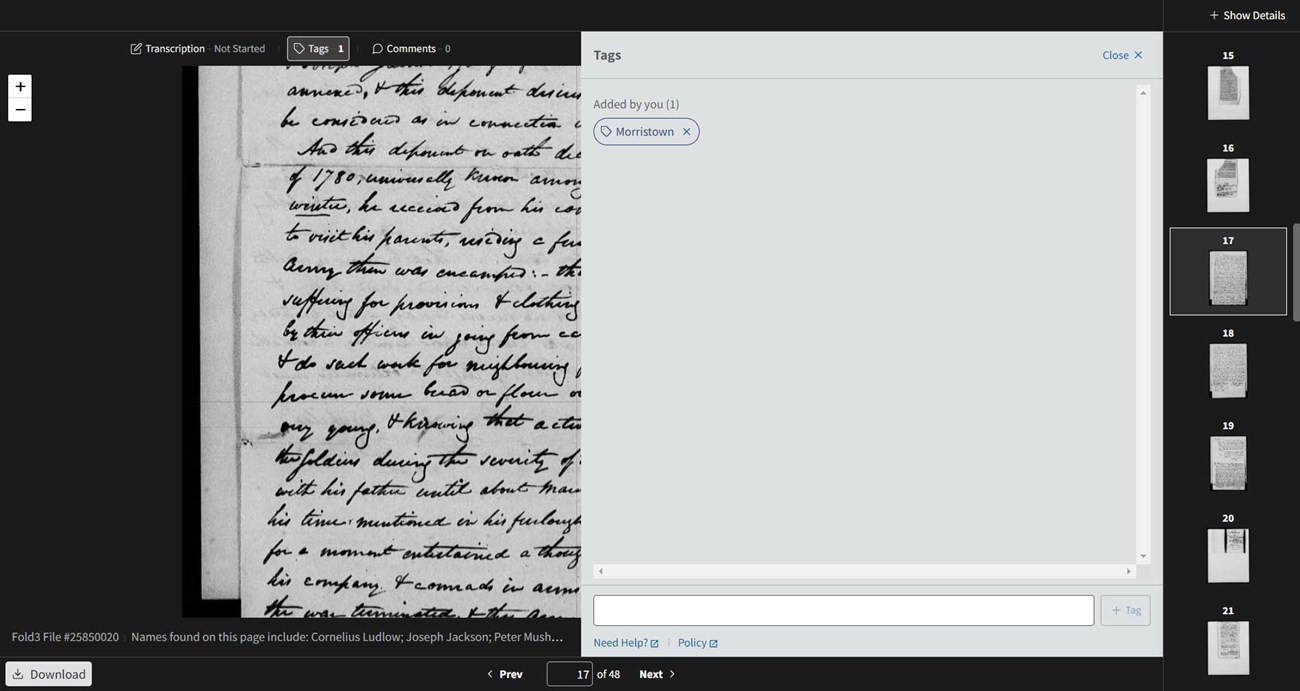The width and height of the screenshot is (1300, 691).
Task: Open the Comments tab
Action: pyautogui.click(x=411, y=48)
